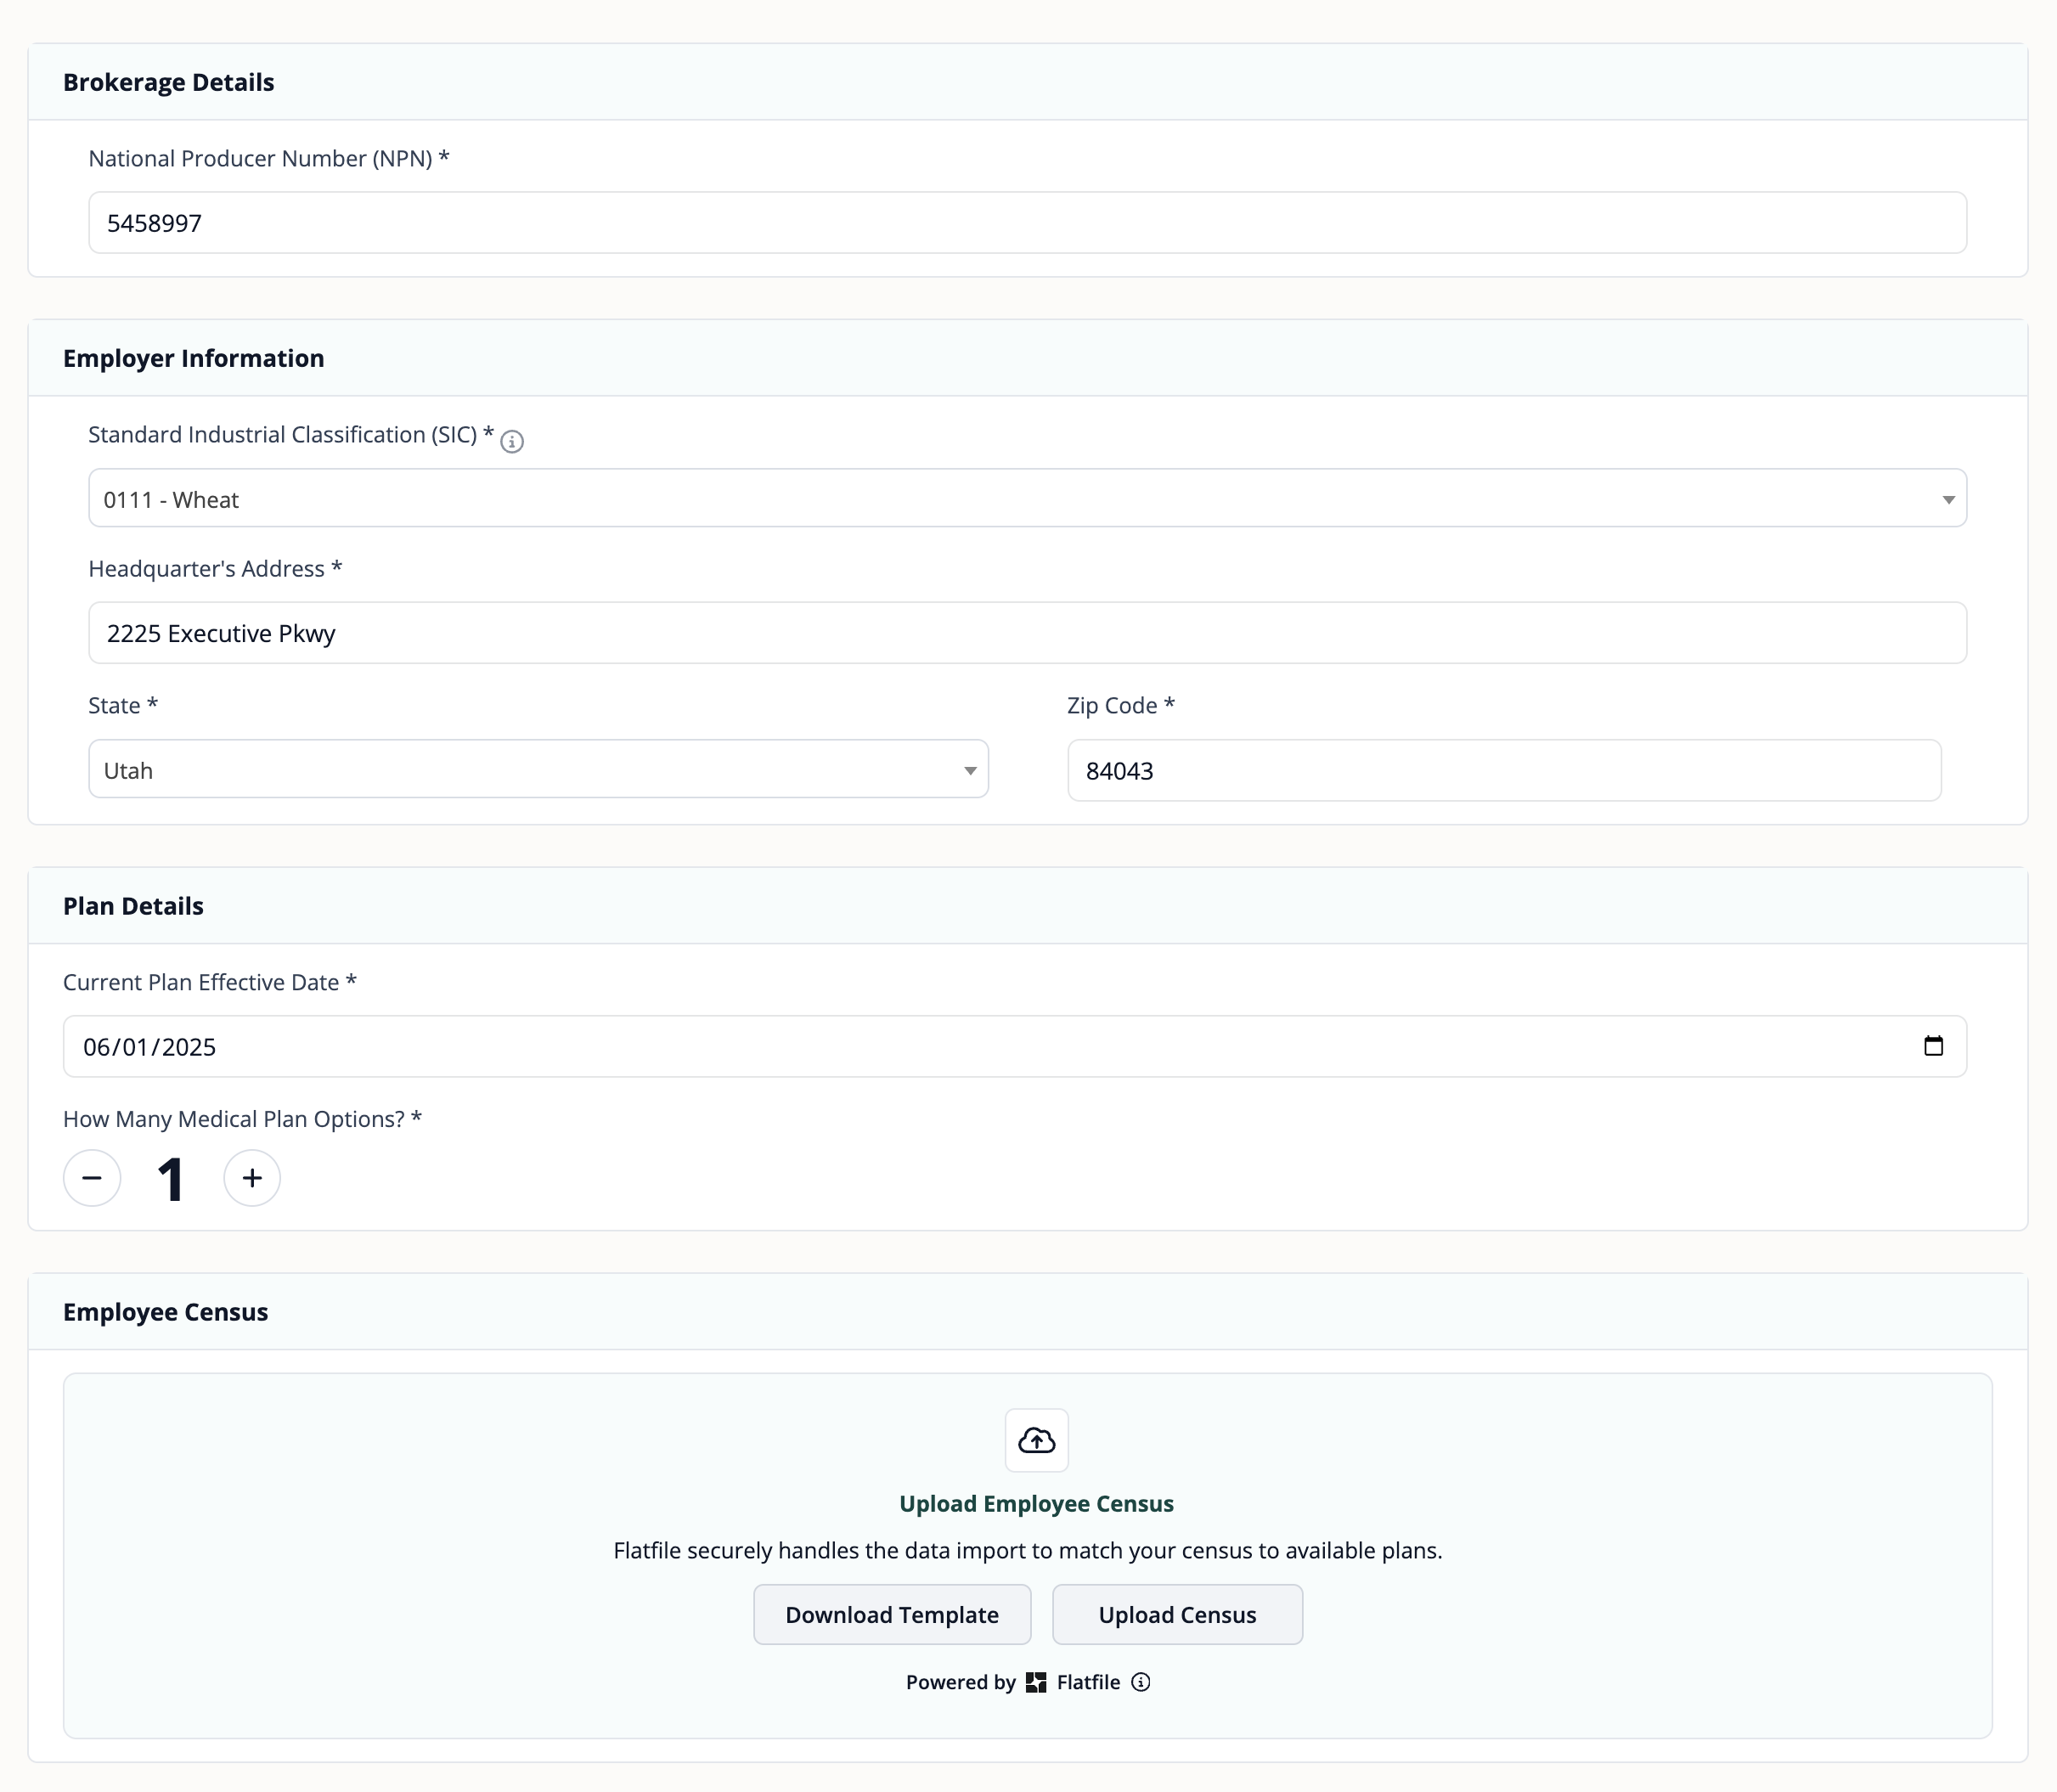The image size is (2057, 1792).
Task: Click the Flatfile logo icon
Action: click(1036, 1682)
